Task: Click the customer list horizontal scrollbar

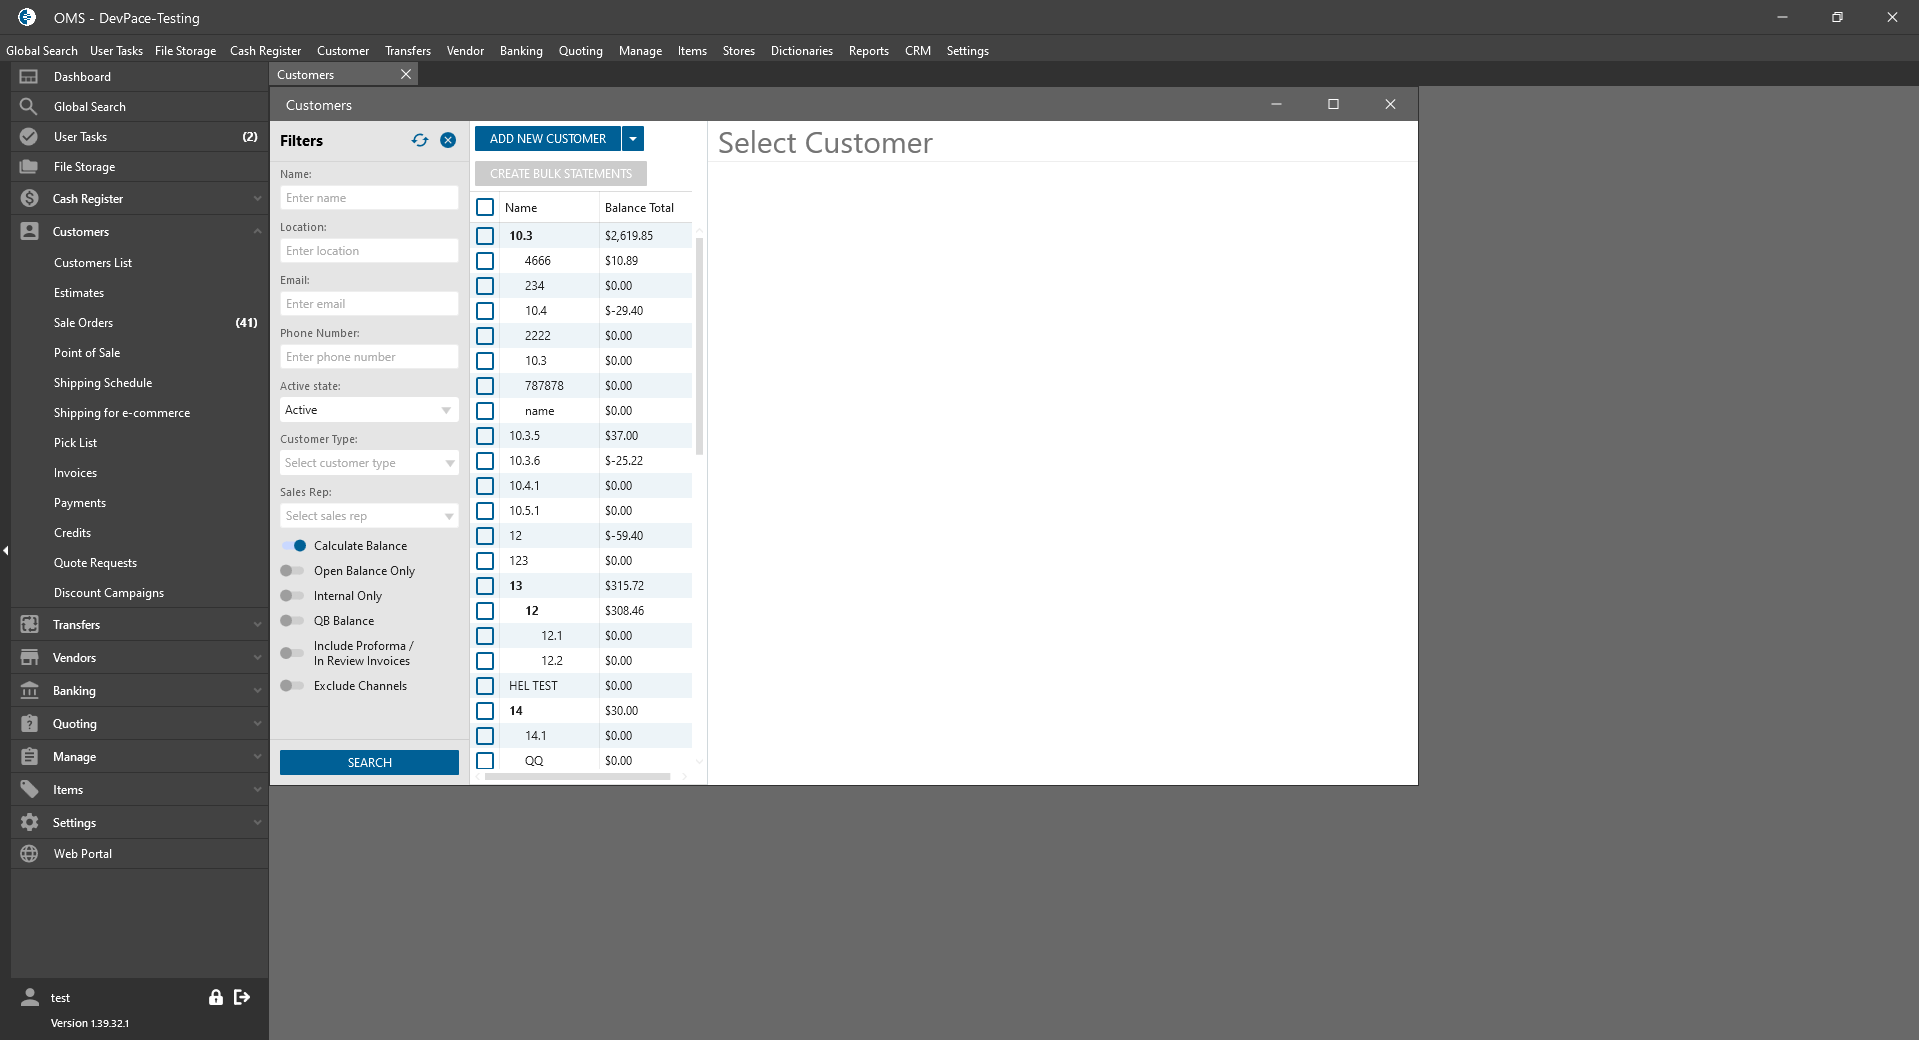Action: 577,776
